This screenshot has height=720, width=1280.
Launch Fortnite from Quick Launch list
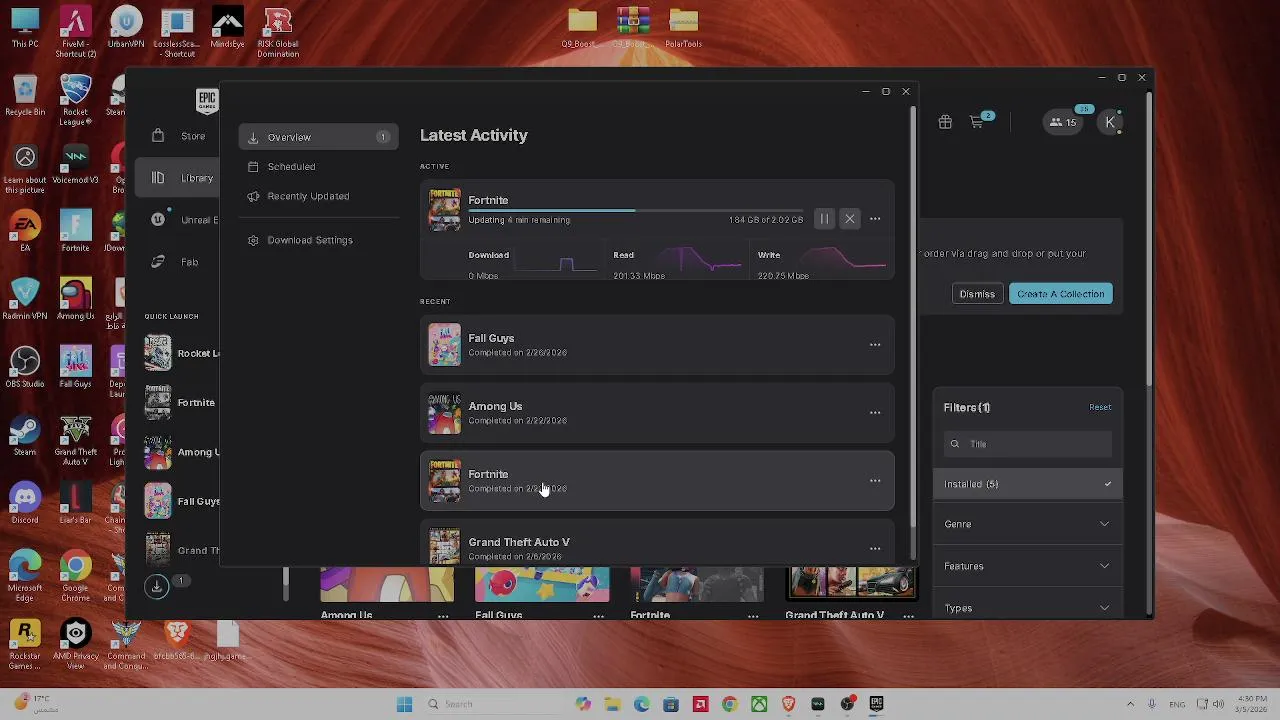point(181,403)
